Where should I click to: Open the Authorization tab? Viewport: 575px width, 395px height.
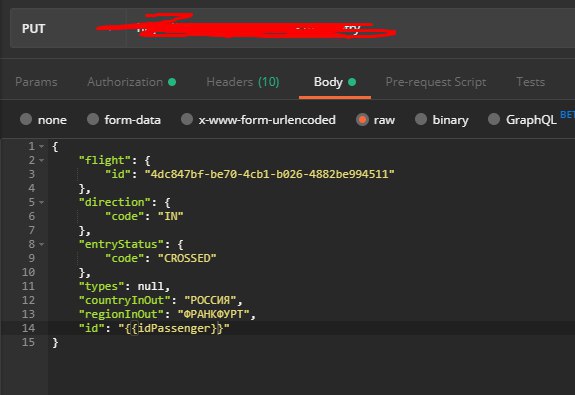point(131,82)
